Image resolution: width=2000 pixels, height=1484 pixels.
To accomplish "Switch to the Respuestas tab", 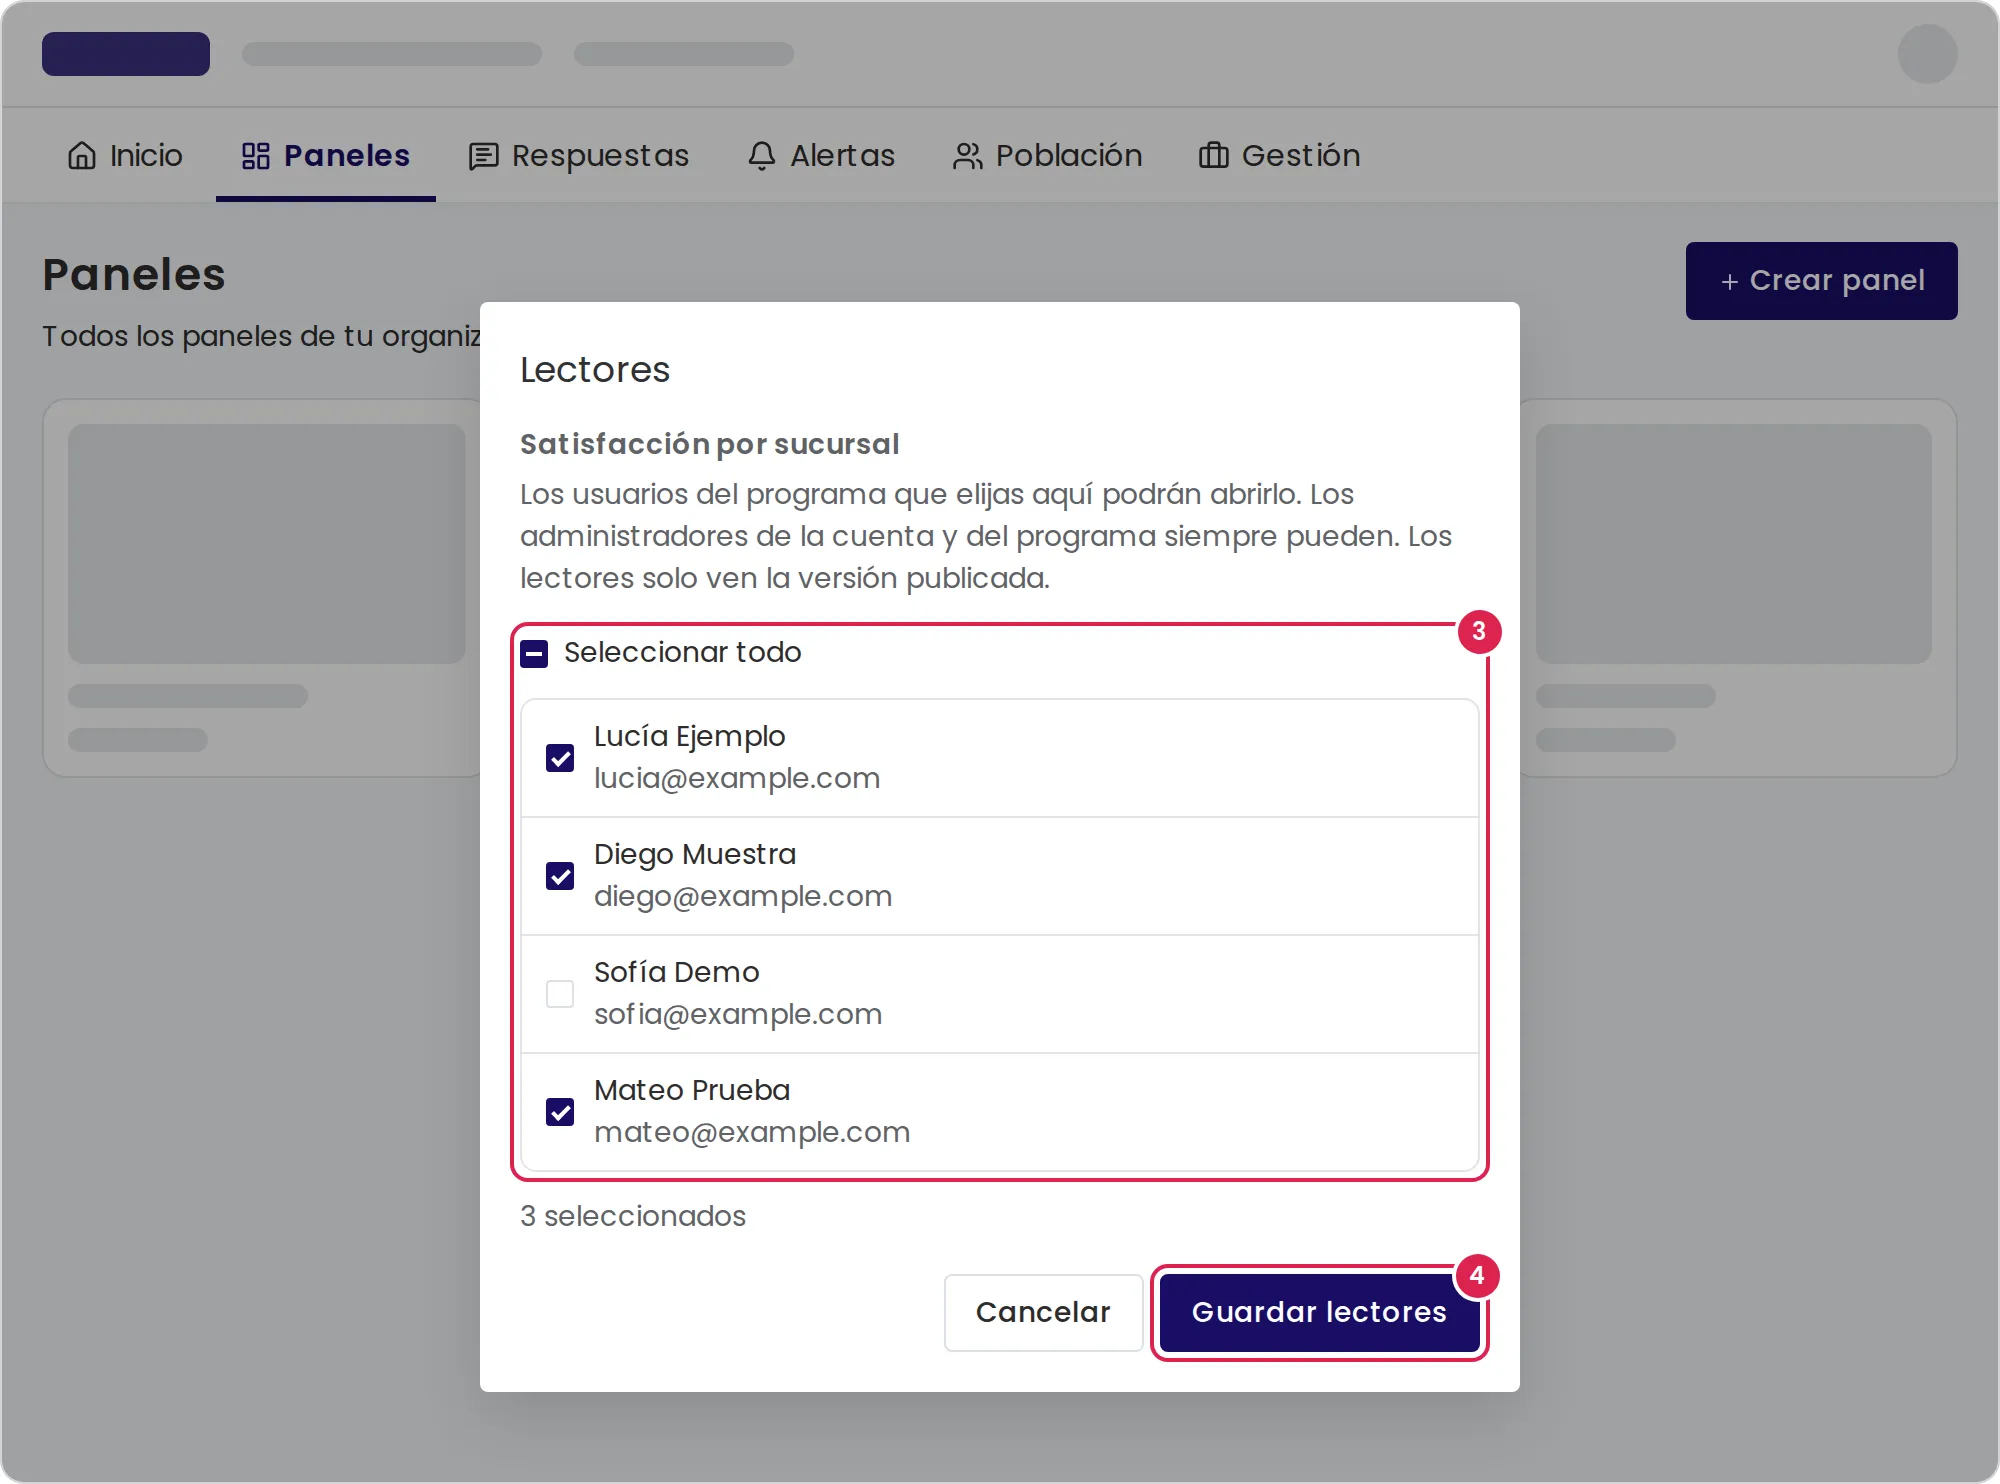I will [x=579, y=156].
